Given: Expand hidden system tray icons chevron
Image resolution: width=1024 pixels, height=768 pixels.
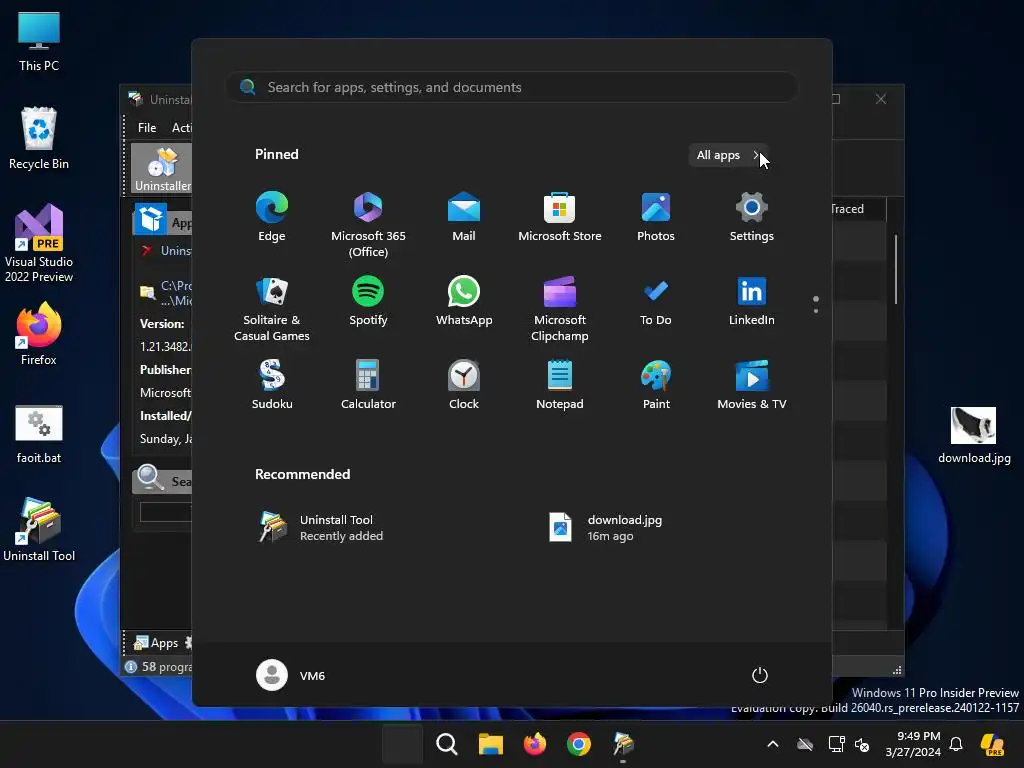Looking at the screenshot, I should (773, 744).
